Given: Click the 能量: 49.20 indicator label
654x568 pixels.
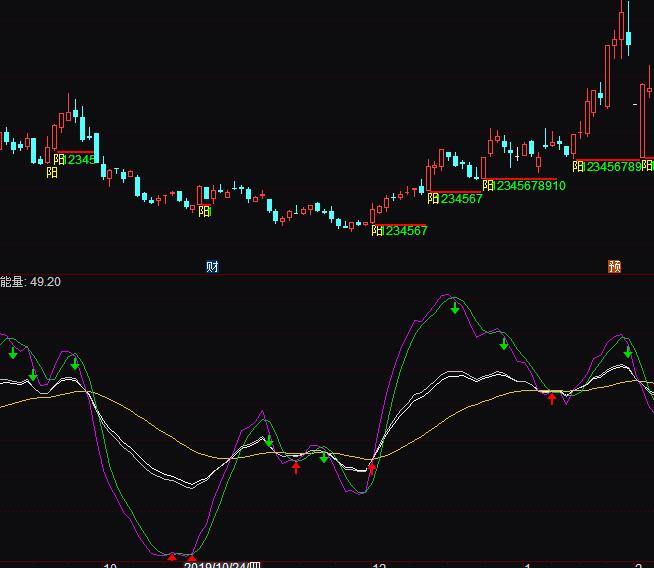Looking at the screenshot, I should 31,282.
